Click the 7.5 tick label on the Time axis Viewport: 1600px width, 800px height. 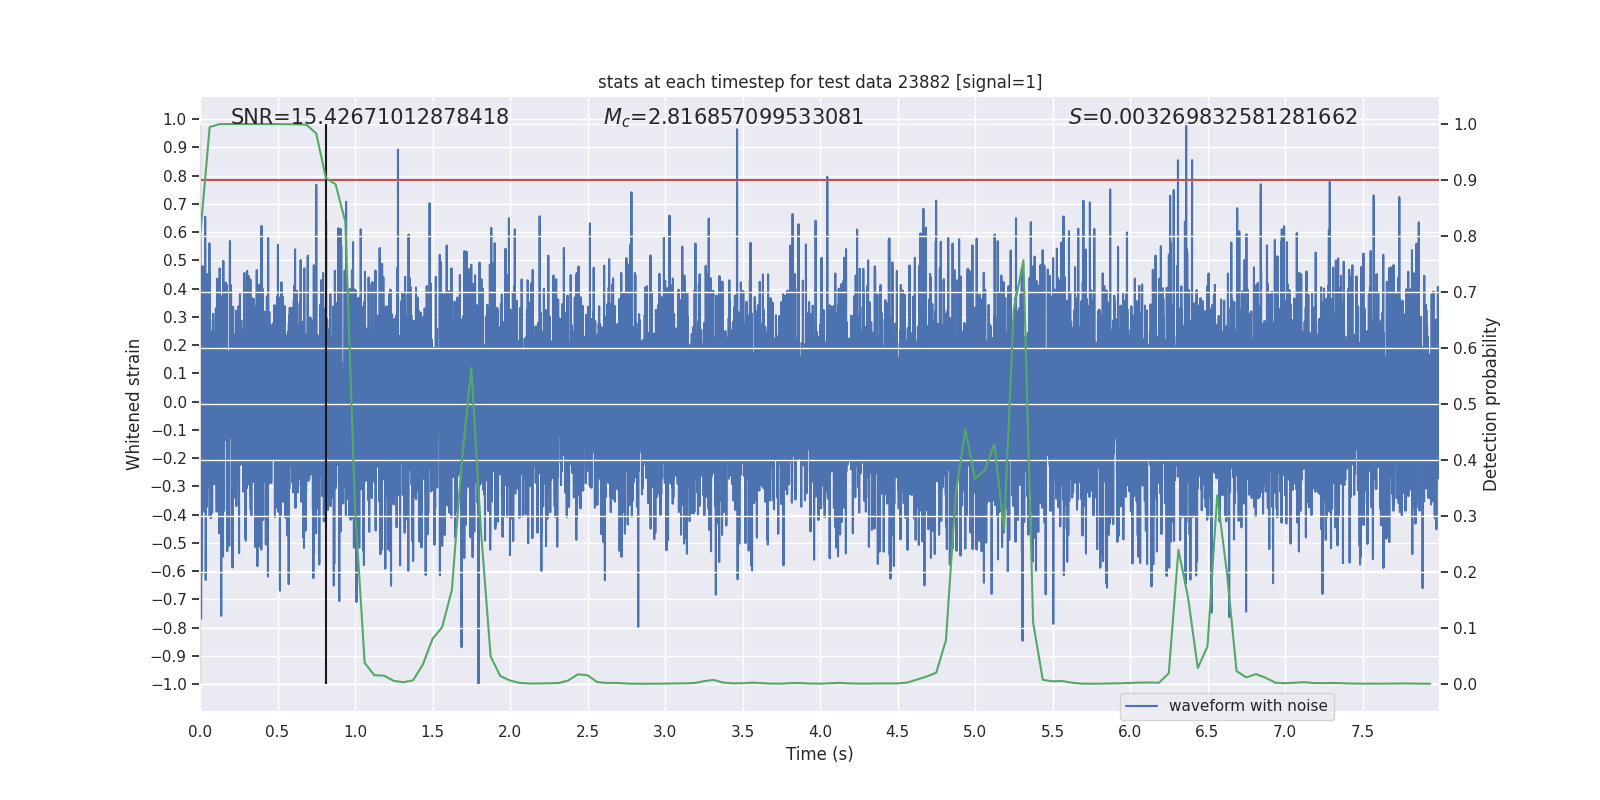coord(1362,731)
